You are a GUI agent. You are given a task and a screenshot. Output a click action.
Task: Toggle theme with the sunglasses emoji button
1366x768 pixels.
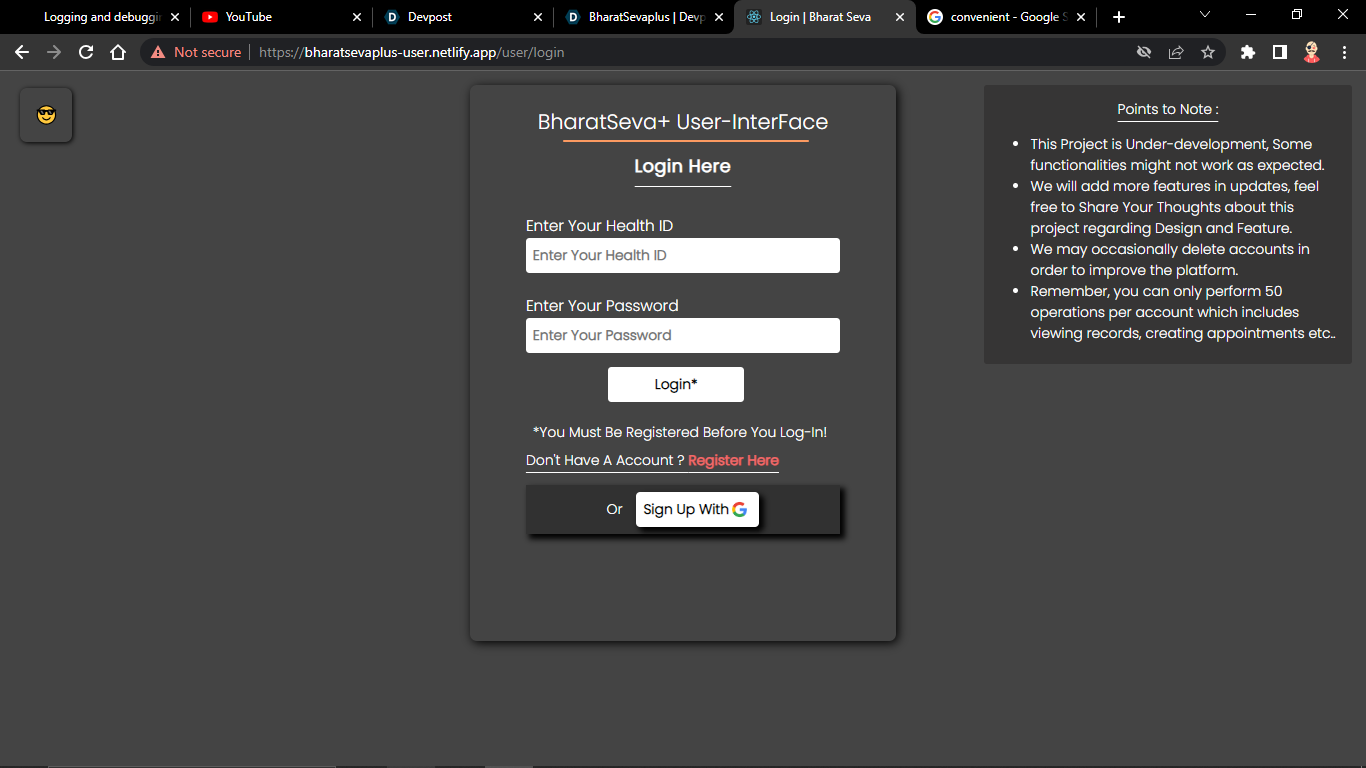(x=46, y=115)
